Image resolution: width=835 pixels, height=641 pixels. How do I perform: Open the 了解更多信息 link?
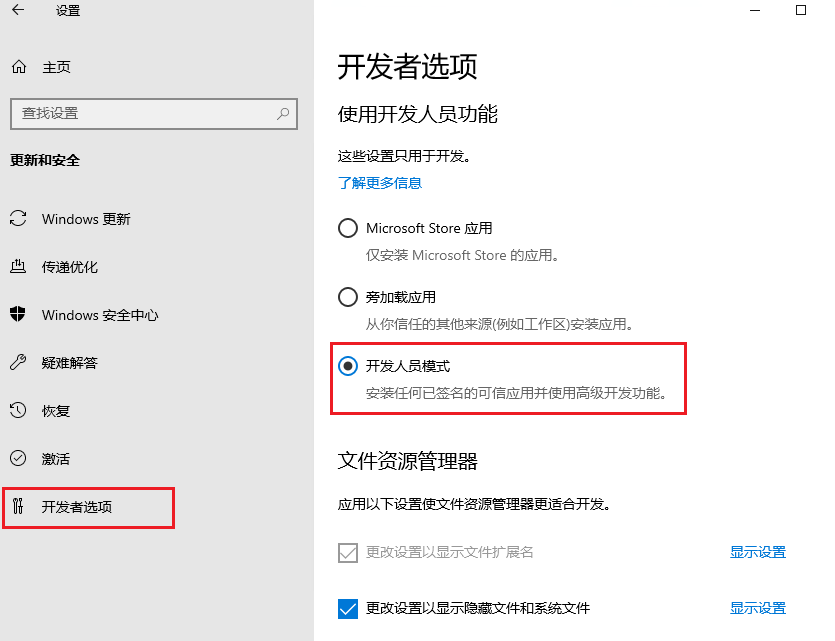pyautogui.click(x=380, y=183)
